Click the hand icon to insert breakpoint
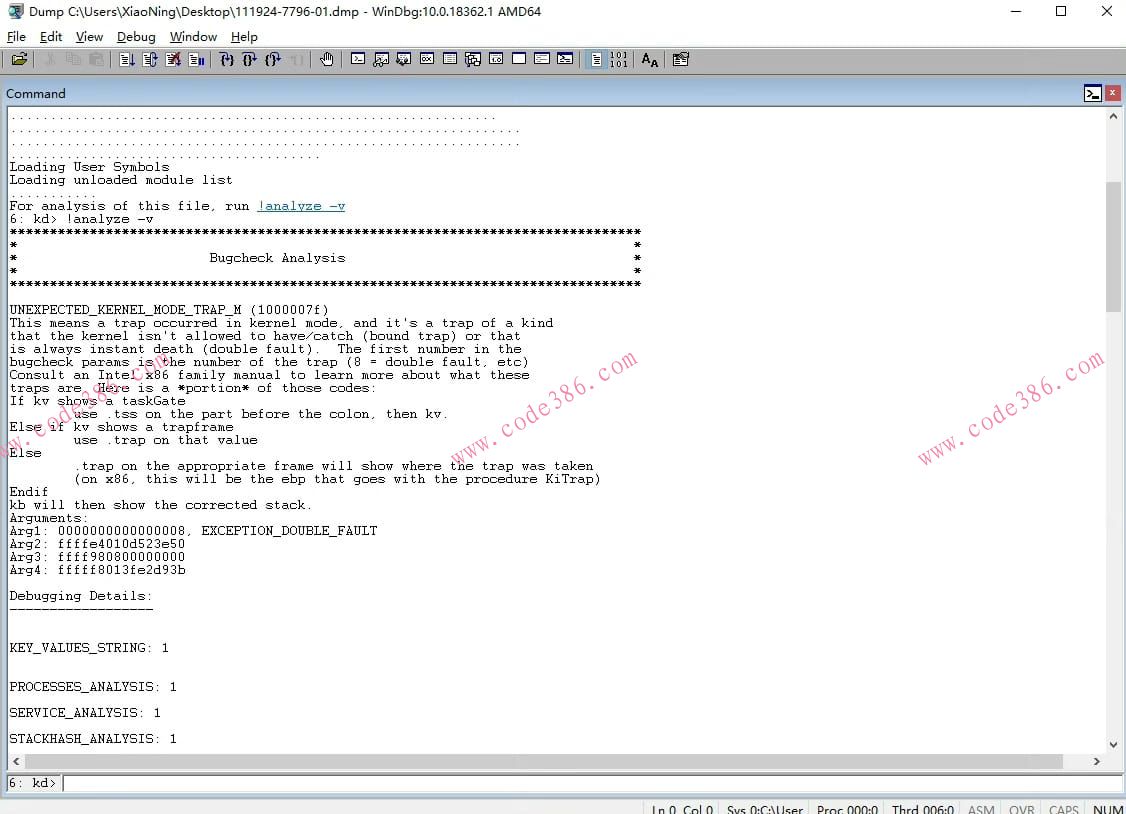 pyautogui.click(x=327, y=60)
